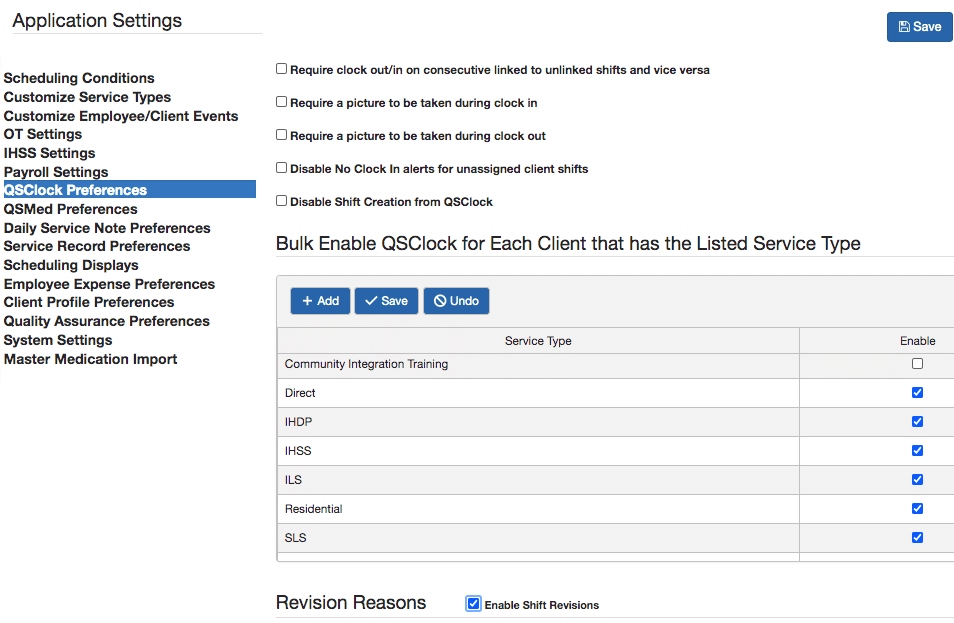Check require clock out/in on consecutive shifts
The width and height of the screenshot is (954, 623).
(x=281, y=69)
